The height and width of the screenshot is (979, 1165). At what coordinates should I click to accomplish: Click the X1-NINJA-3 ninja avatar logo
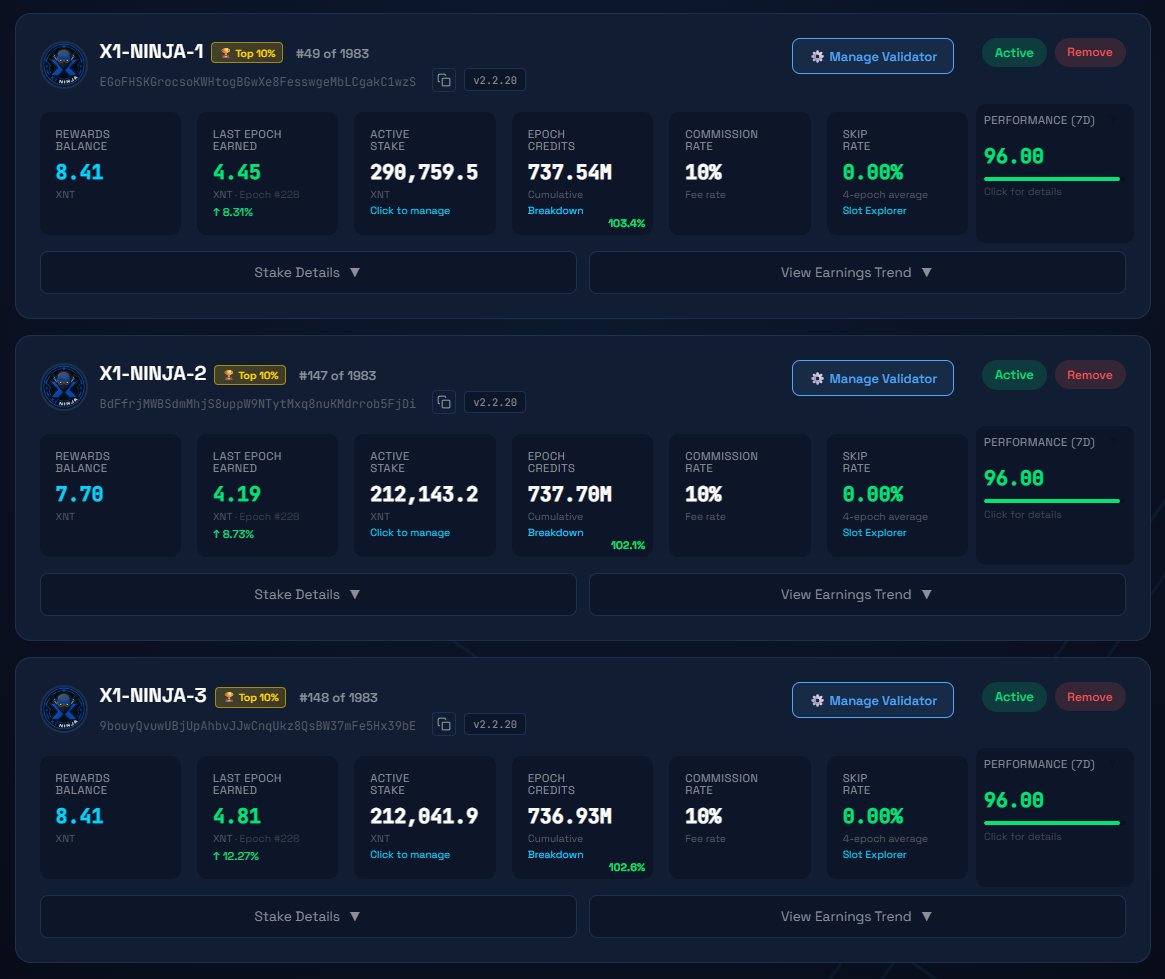(x=64, y=709)
